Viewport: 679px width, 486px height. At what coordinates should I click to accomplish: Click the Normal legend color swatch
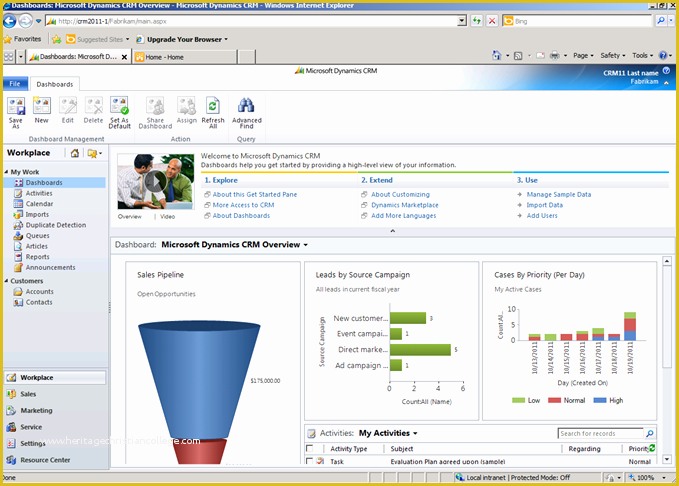tap(554, 400)
